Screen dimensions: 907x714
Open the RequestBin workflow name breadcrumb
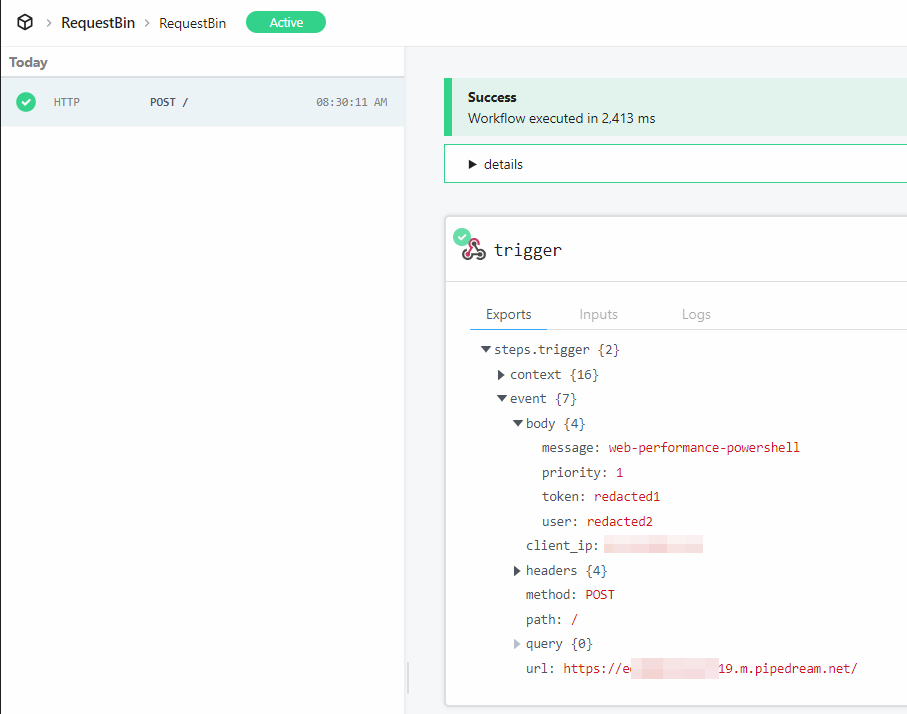(193, 23)
